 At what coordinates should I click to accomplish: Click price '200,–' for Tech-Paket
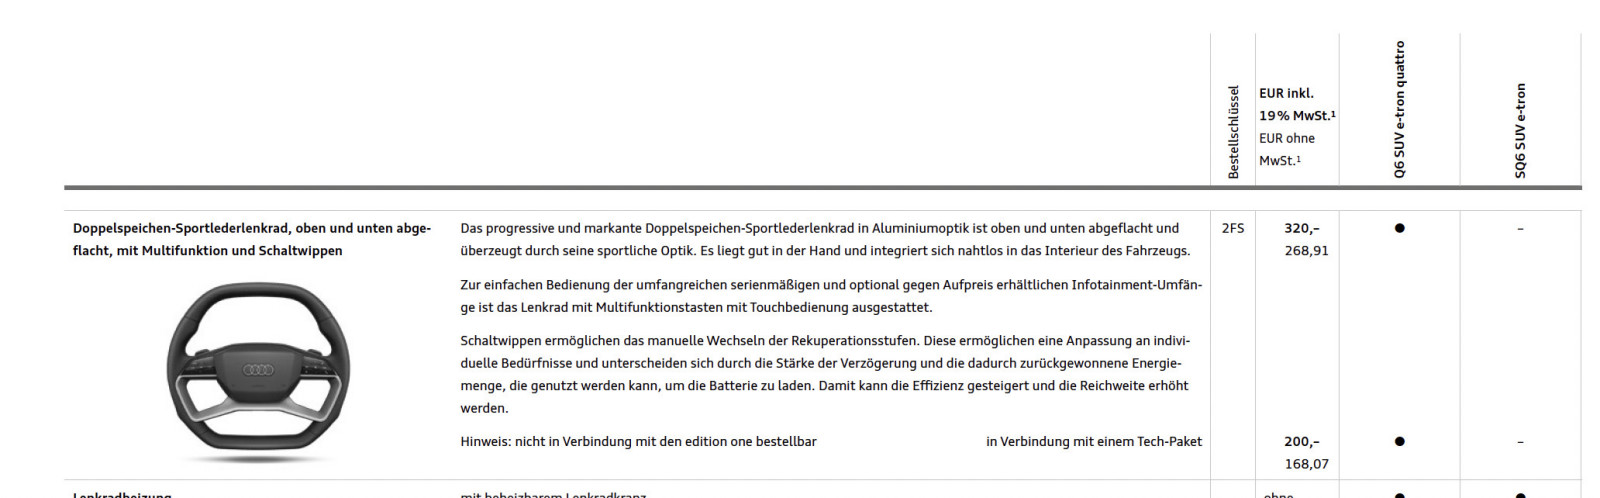1302,441
